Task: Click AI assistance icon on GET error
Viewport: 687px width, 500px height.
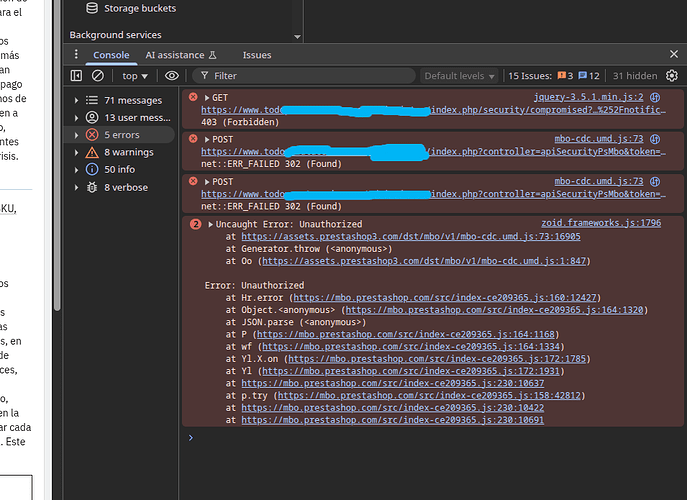Action: 655,97
